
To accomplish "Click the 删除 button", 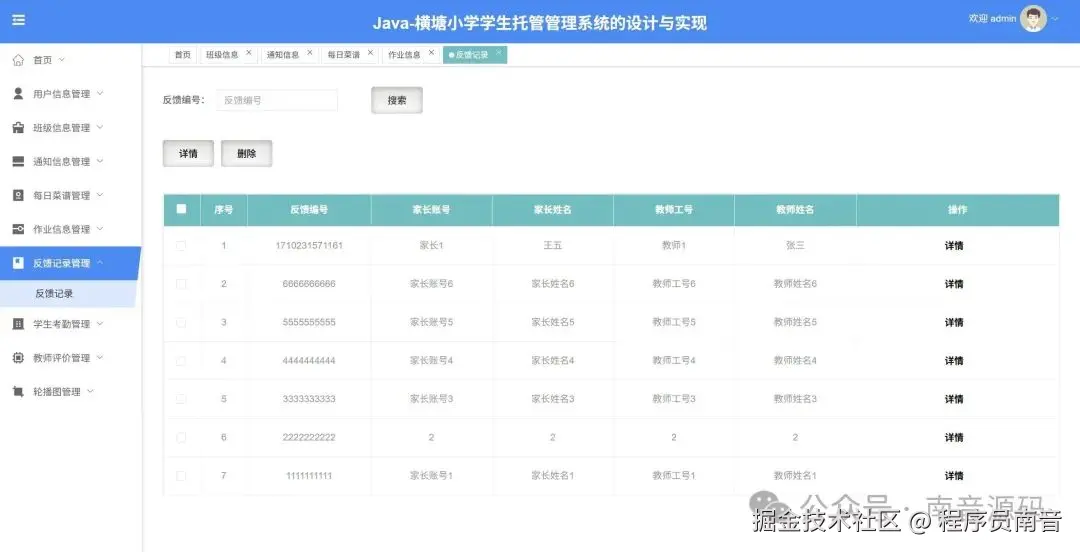I will [x=247, y=154].
